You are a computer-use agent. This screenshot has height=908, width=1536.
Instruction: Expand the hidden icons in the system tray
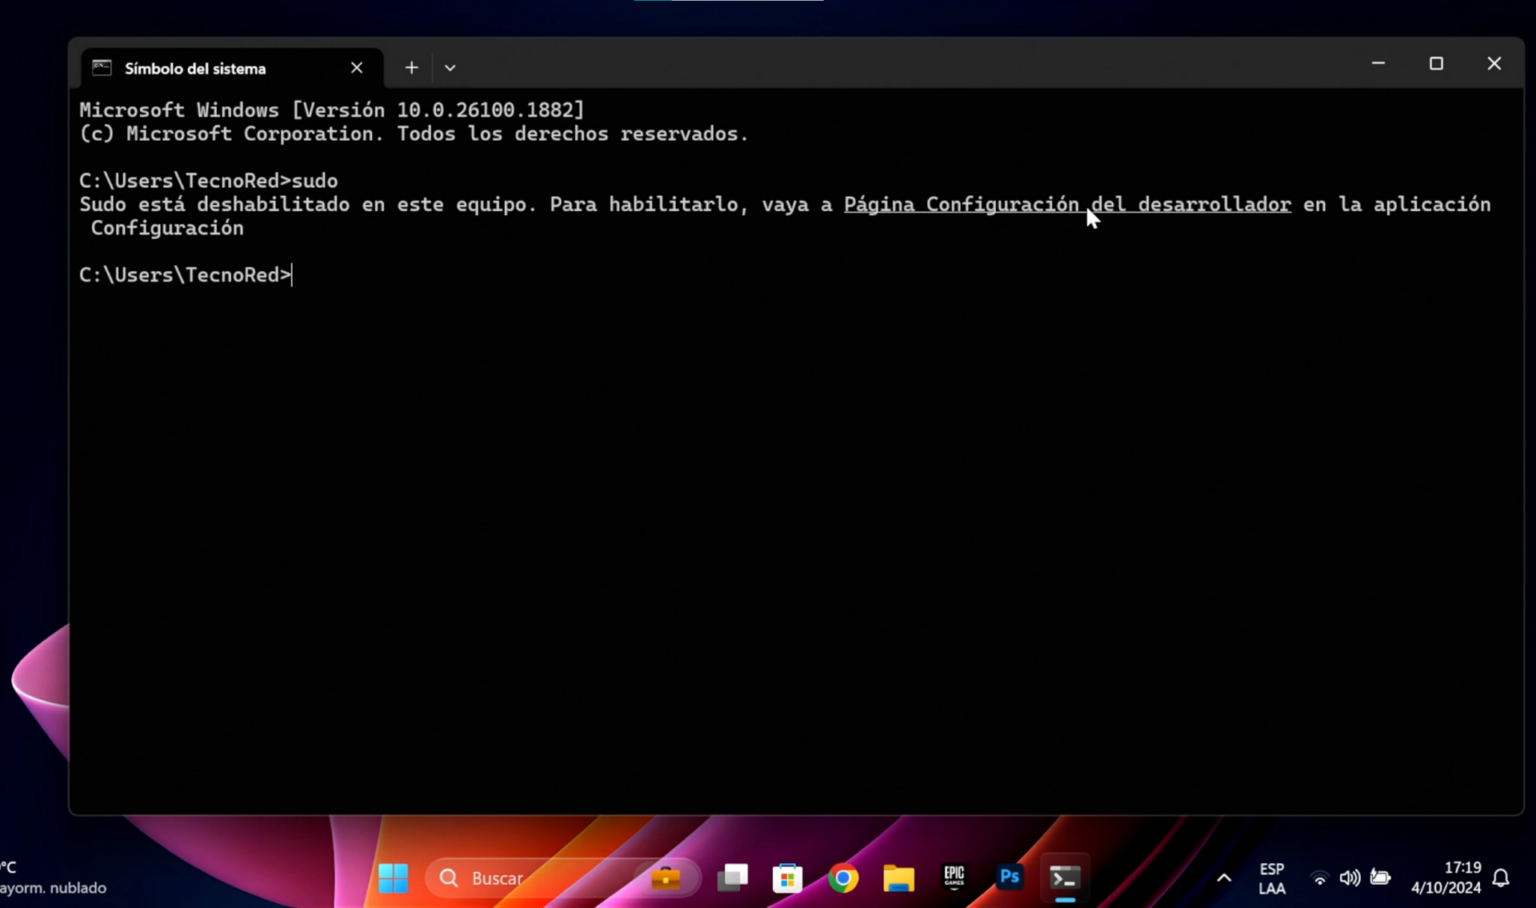pyautogui.click(x=1223, y=877)
